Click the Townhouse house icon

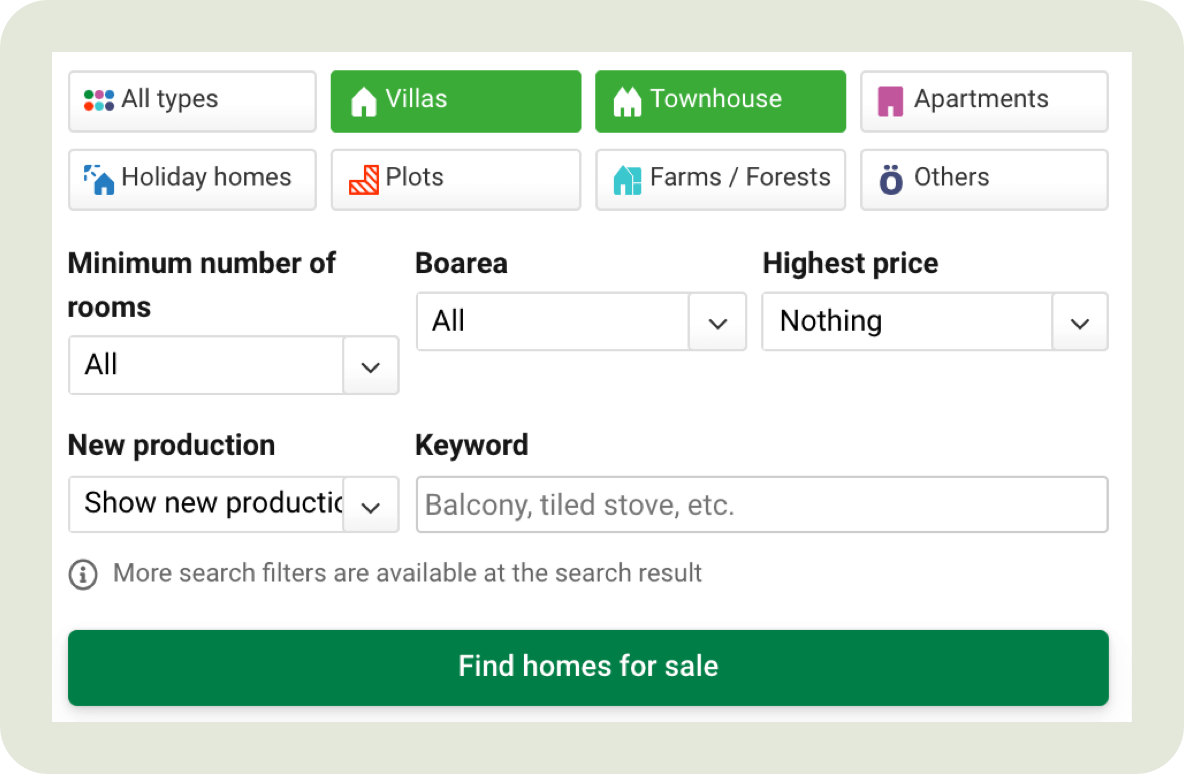pyautogui.click(x=629, y=99)
